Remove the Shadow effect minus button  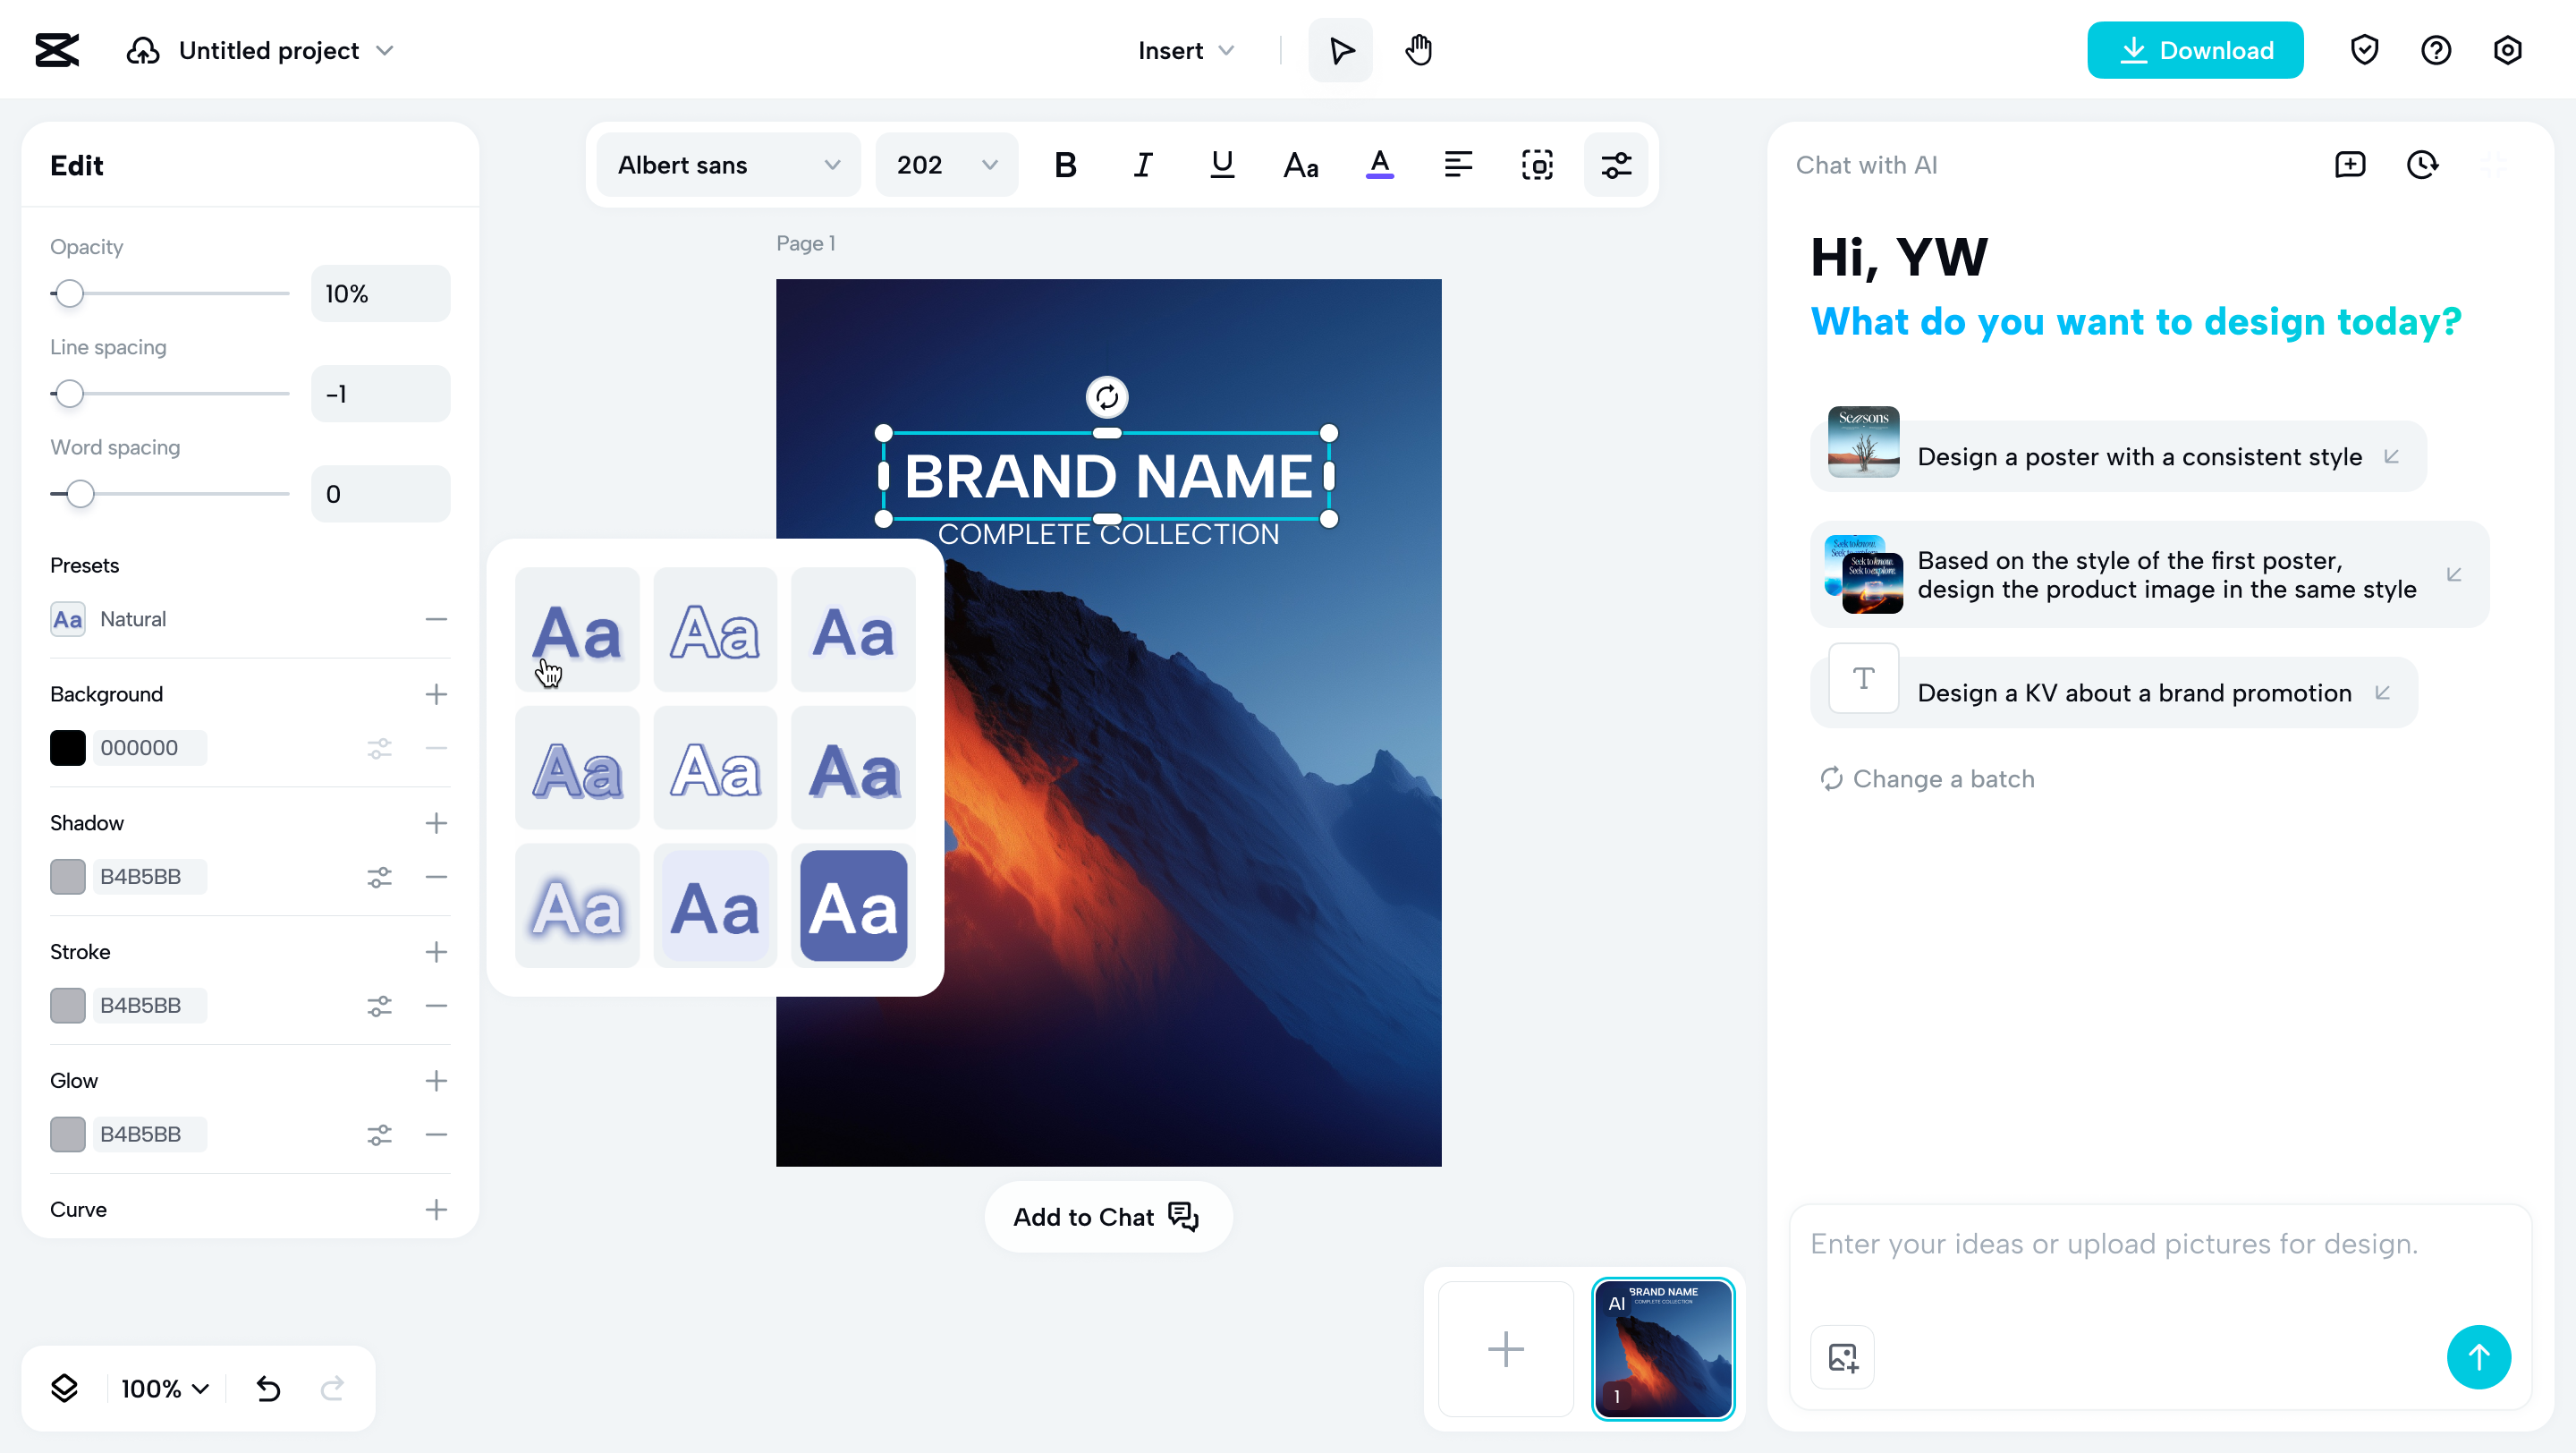436,877
